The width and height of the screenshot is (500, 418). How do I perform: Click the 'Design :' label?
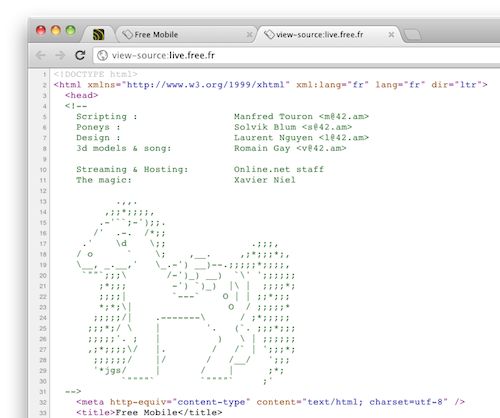click(98, 138)
